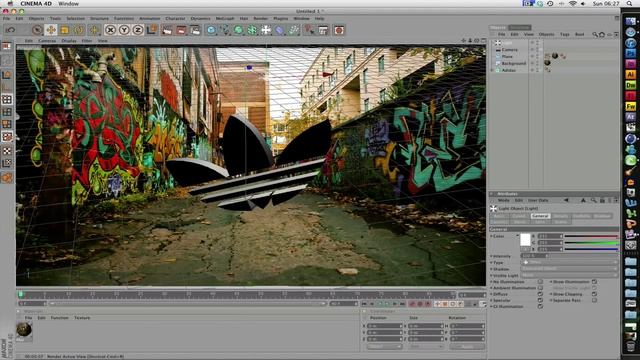Click the timeline ruler frame marker
The width and height of the screenshot is (640, 360).
coord(21,294)
